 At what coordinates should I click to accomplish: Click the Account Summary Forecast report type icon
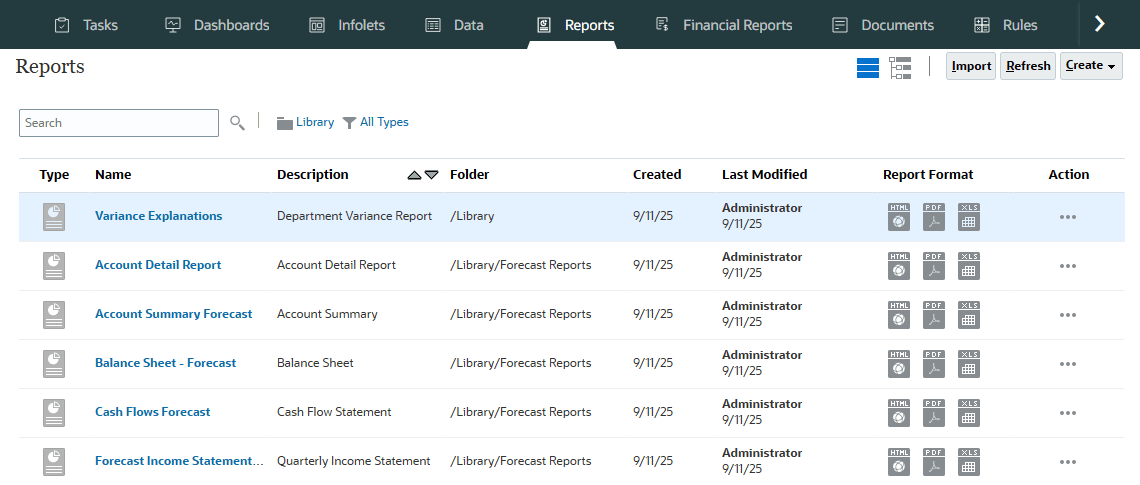(x=54, y=315)
